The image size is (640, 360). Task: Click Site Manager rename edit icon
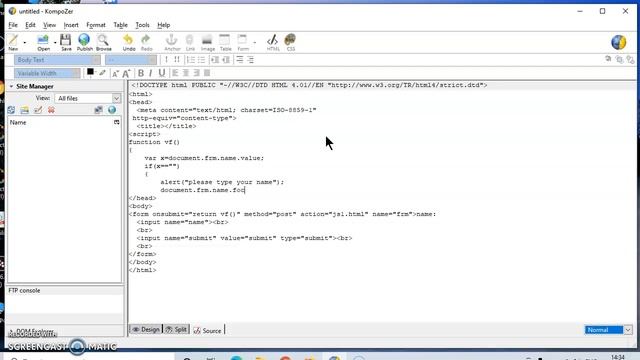(x=38, y=110)
